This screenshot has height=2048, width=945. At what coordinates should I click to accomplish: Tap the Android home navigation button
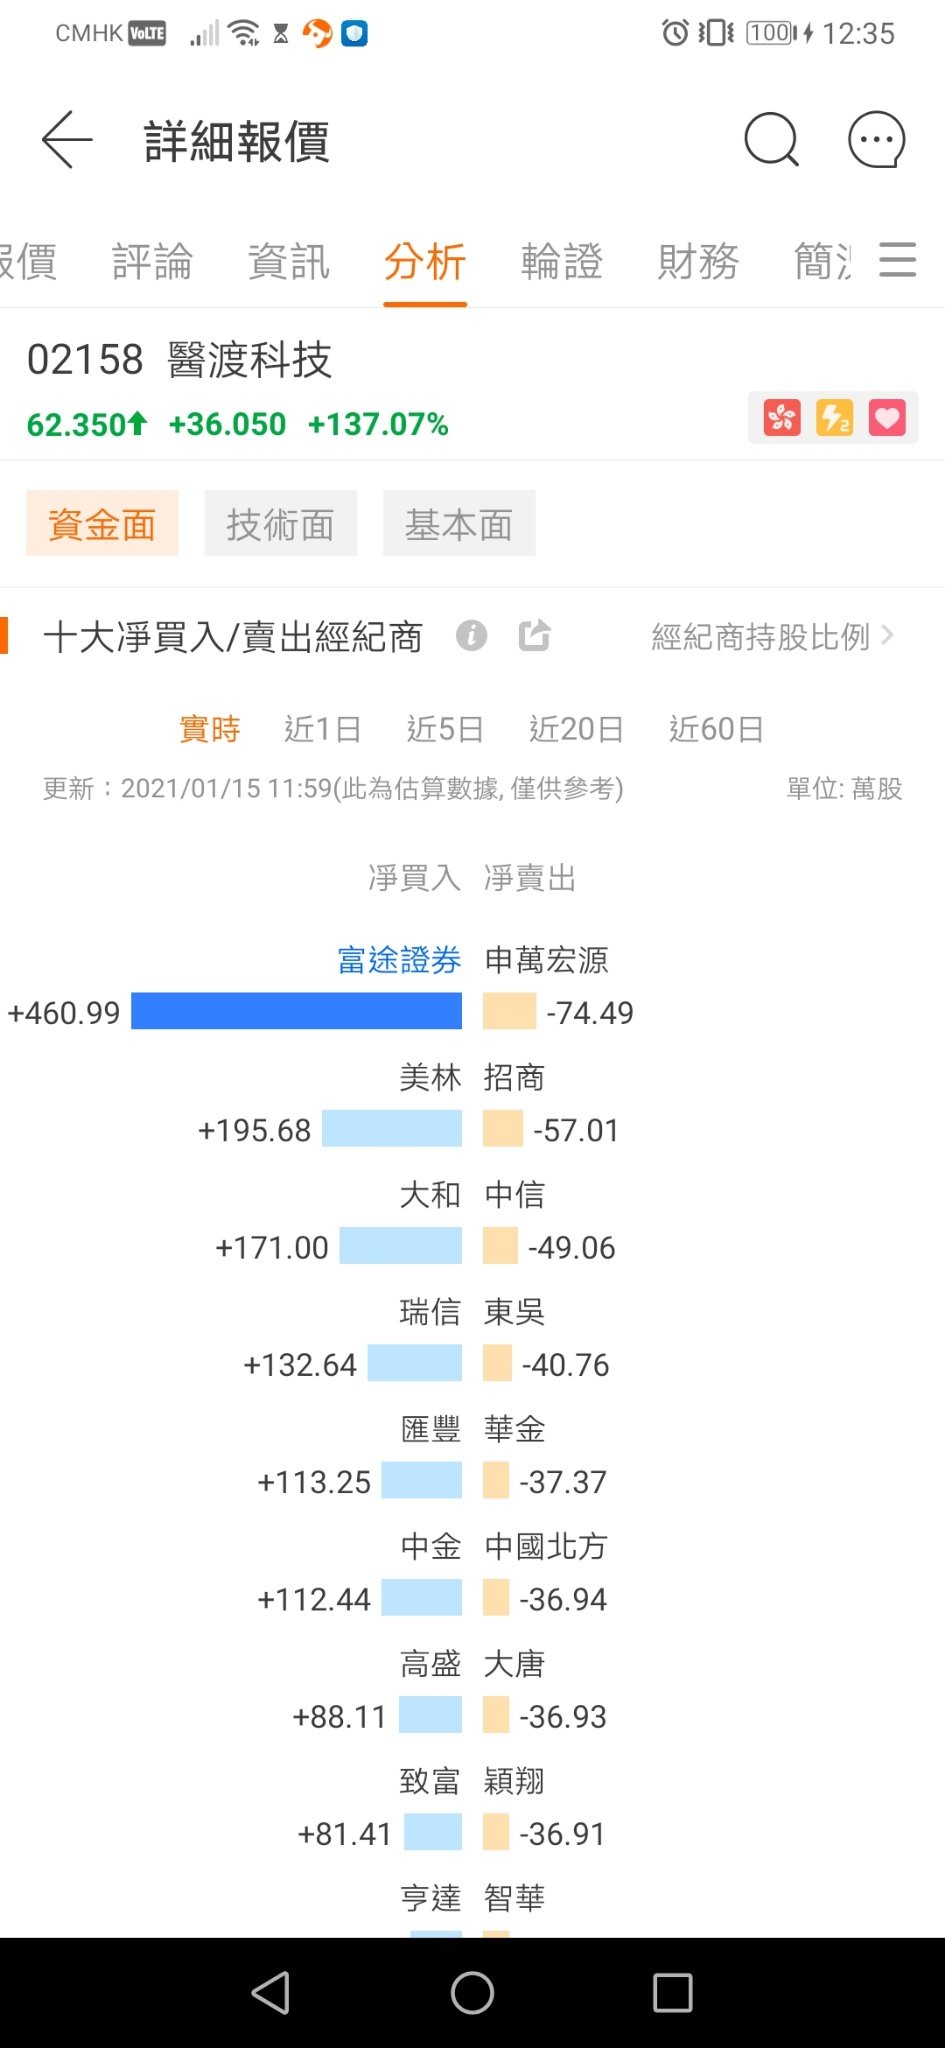tap(472, 1993)
